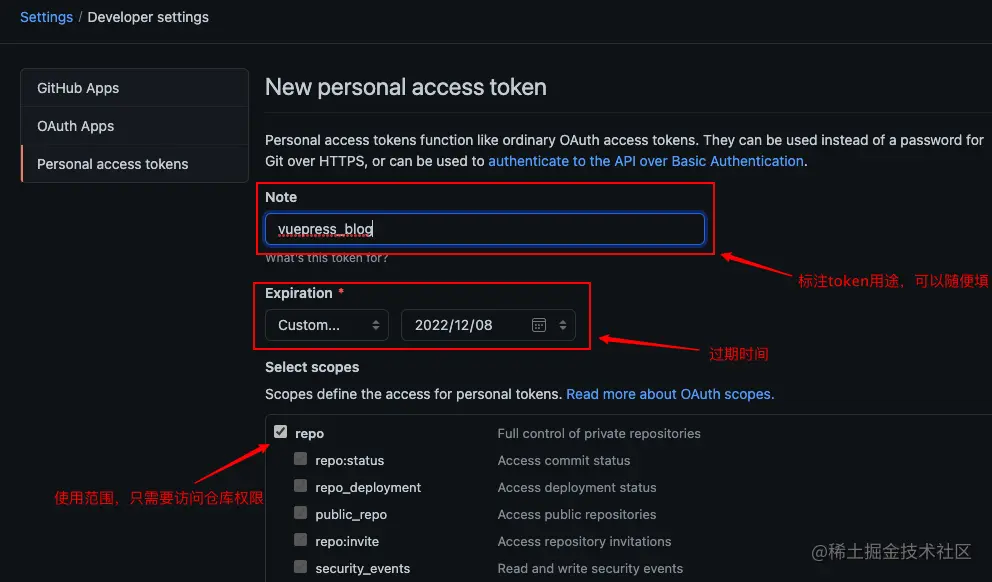This screenshot has height=582, width=992.
Task: Click the date field stepper arrows
Action: click(562, 325)
